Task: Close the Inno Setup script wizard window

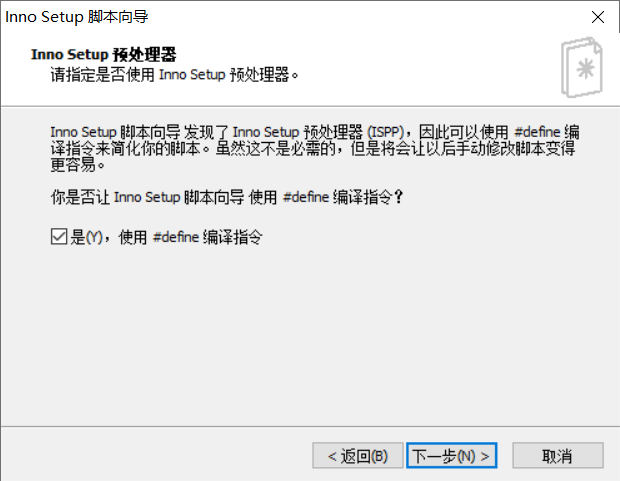Action: click(x=597, y=17)
